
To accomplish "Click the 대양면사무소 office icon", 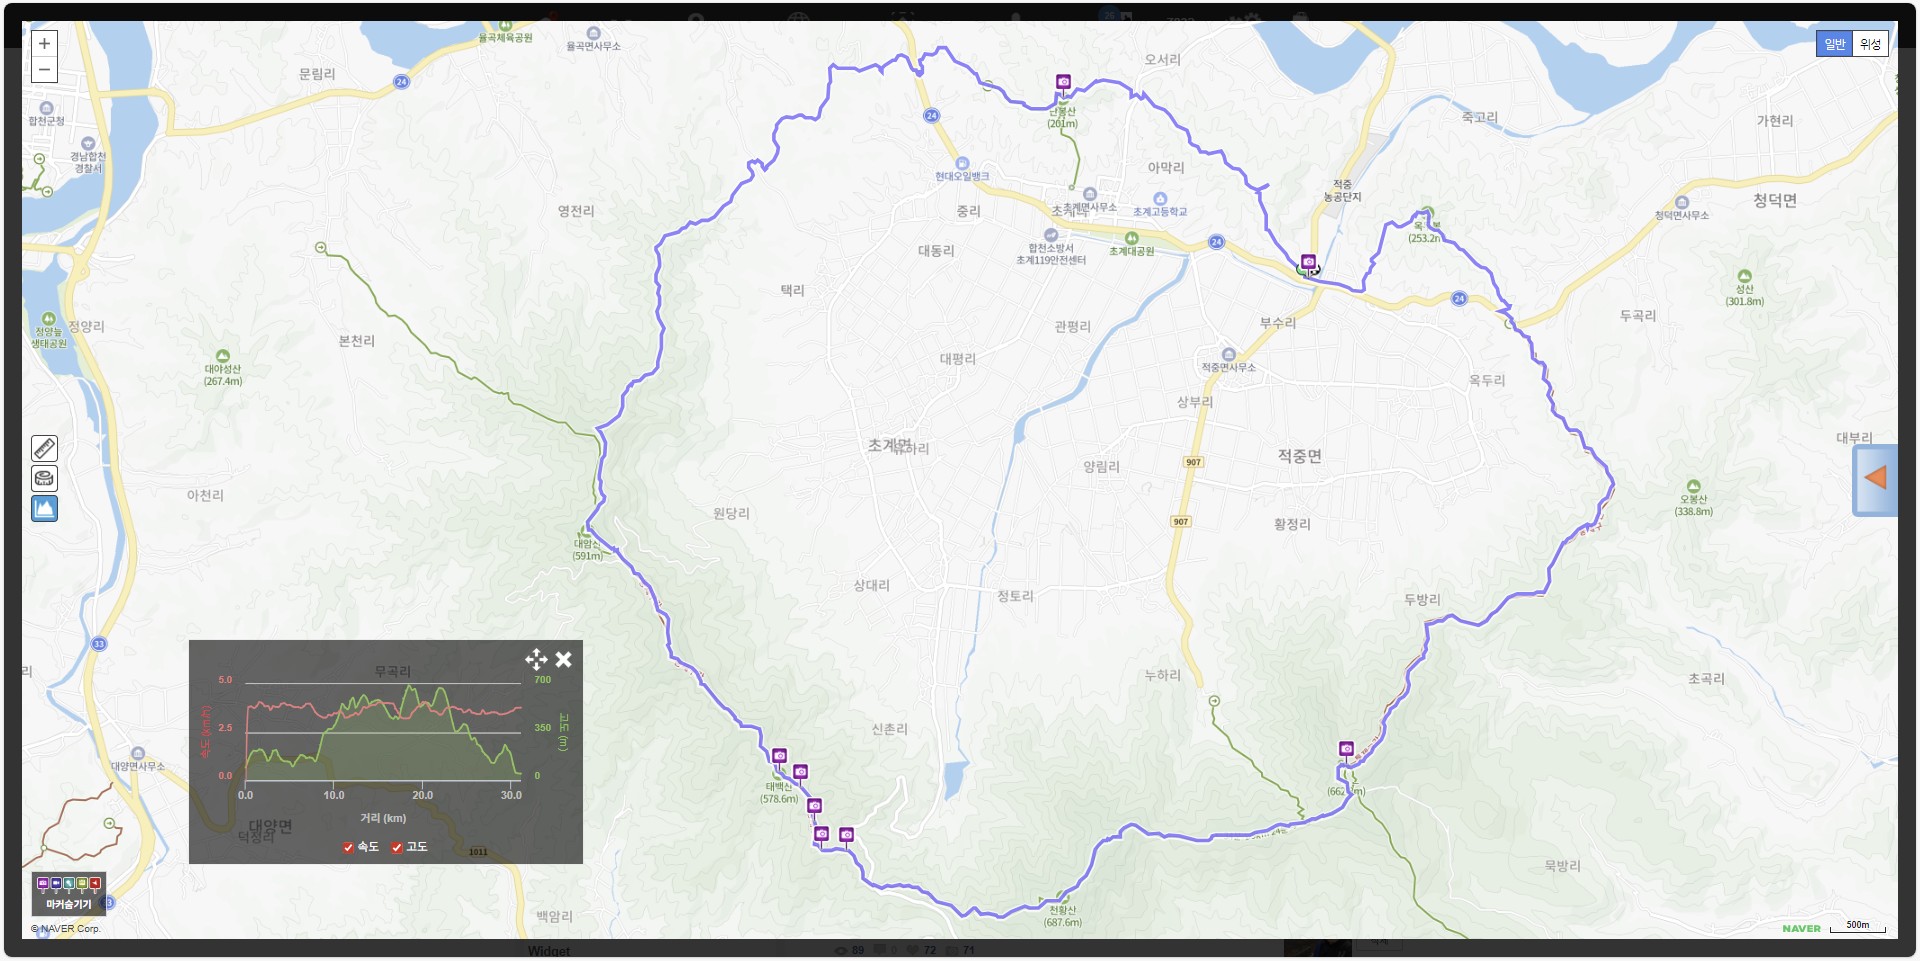I will point(138,754).
